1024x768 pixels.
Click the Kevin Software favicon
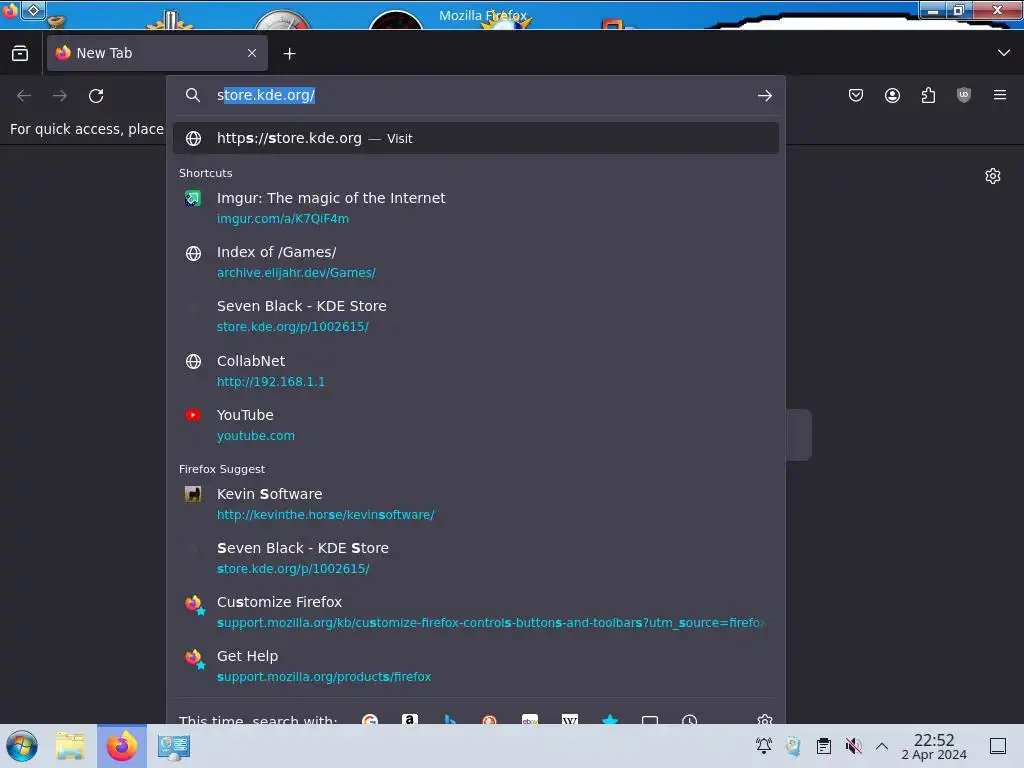[x=193, y=494]
